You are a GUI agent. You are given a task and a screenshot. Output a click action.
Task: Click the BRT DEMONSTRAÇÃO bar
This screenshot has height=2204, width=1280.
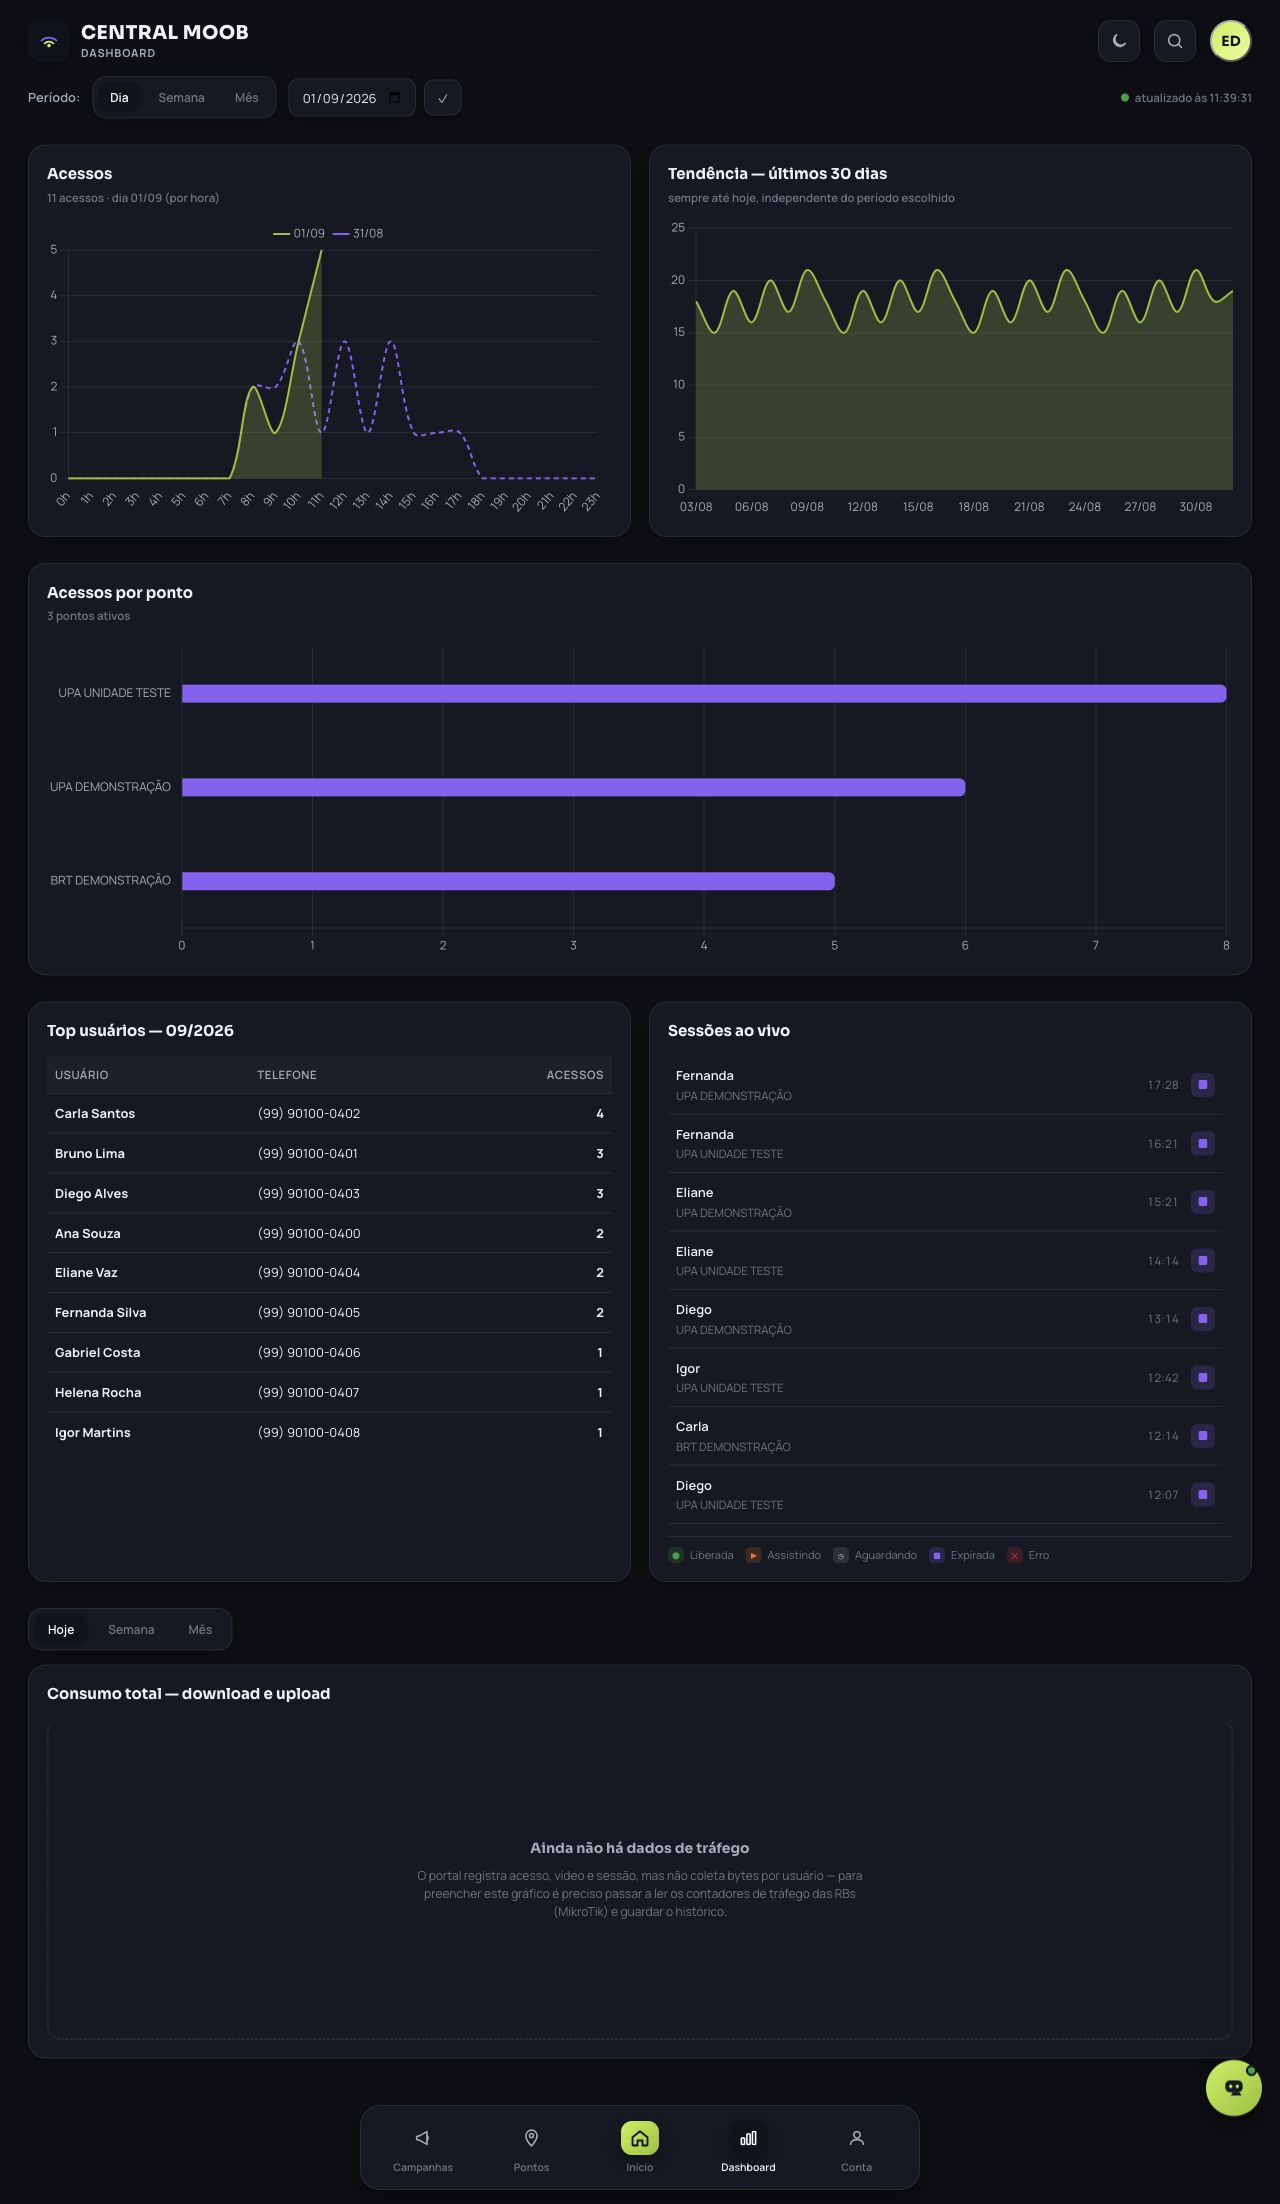(508, 881)
